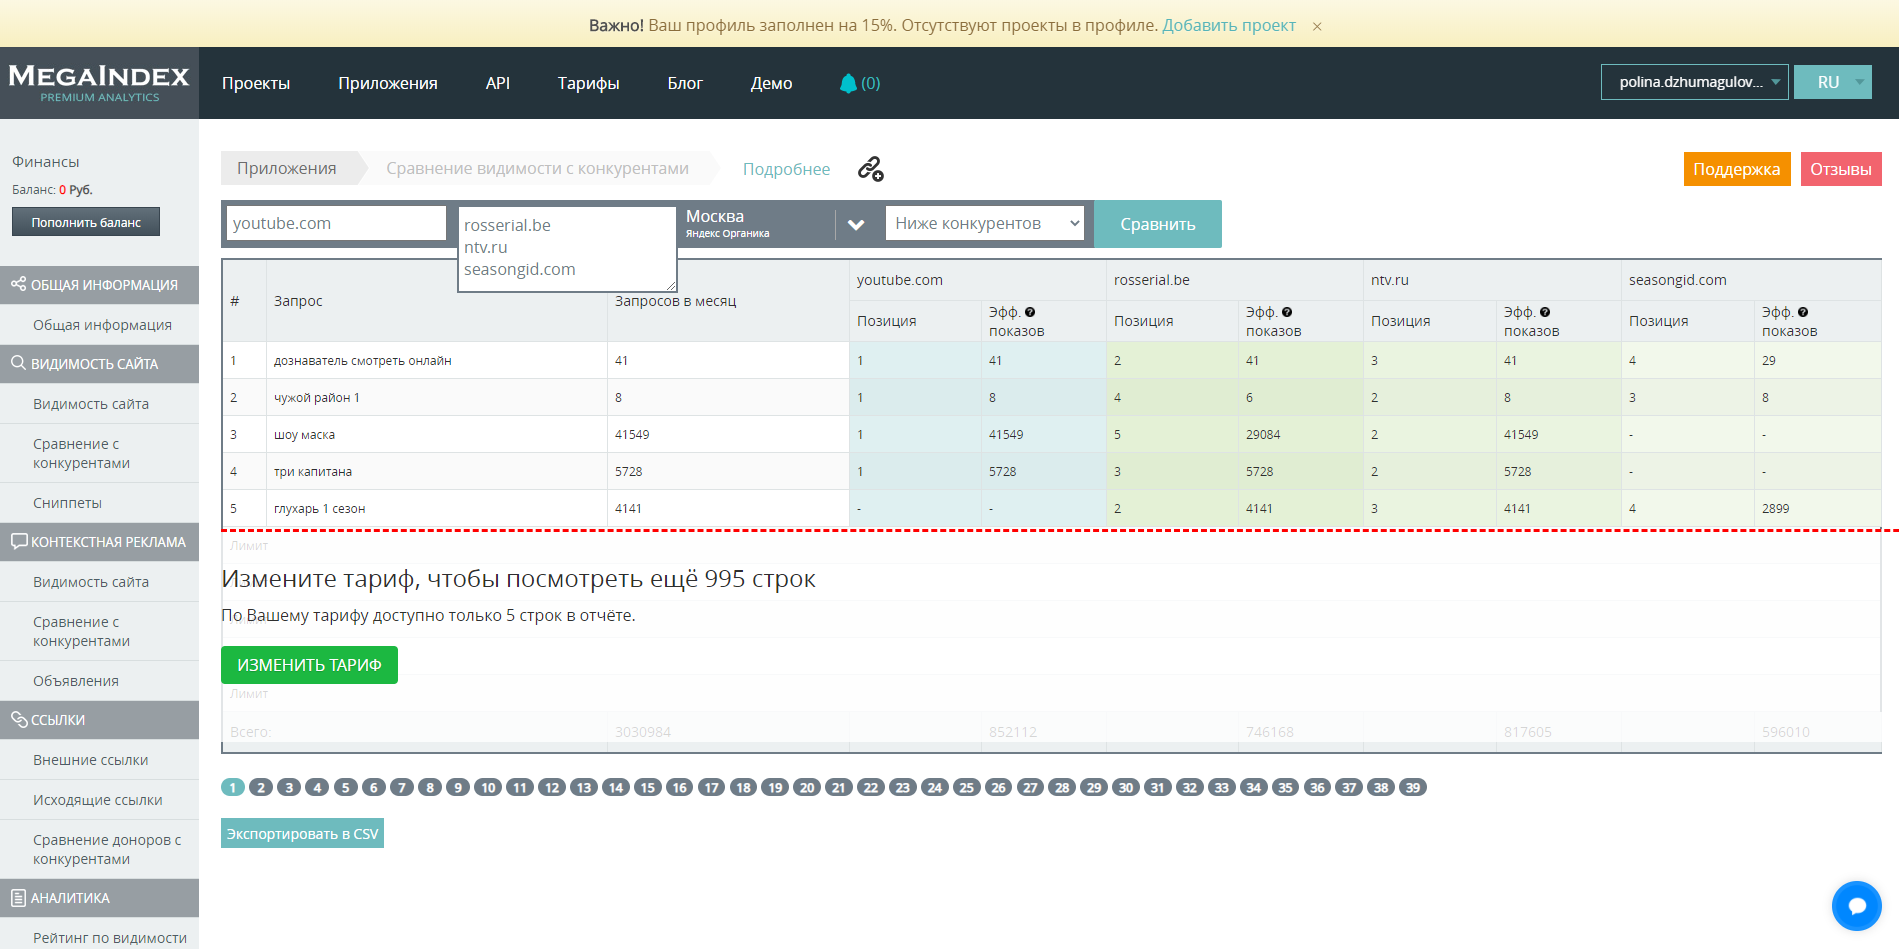Open the Демо menu item
1899x949 pixels.
click(772, 83)
